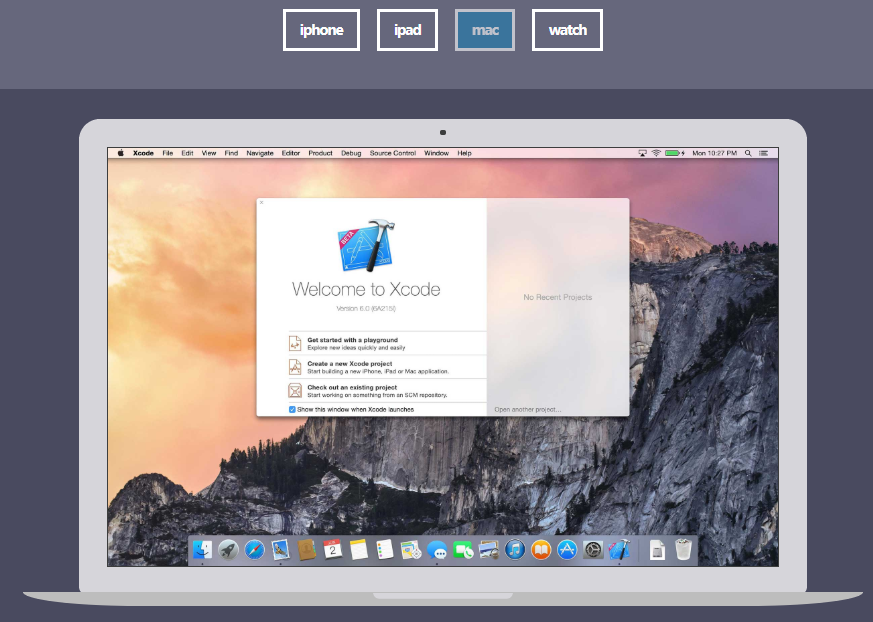Image resolution: width=873 pixels, height=622 pixels.
Task: Click Version 6.0 (6A215l) text
Action: (366, 308)
